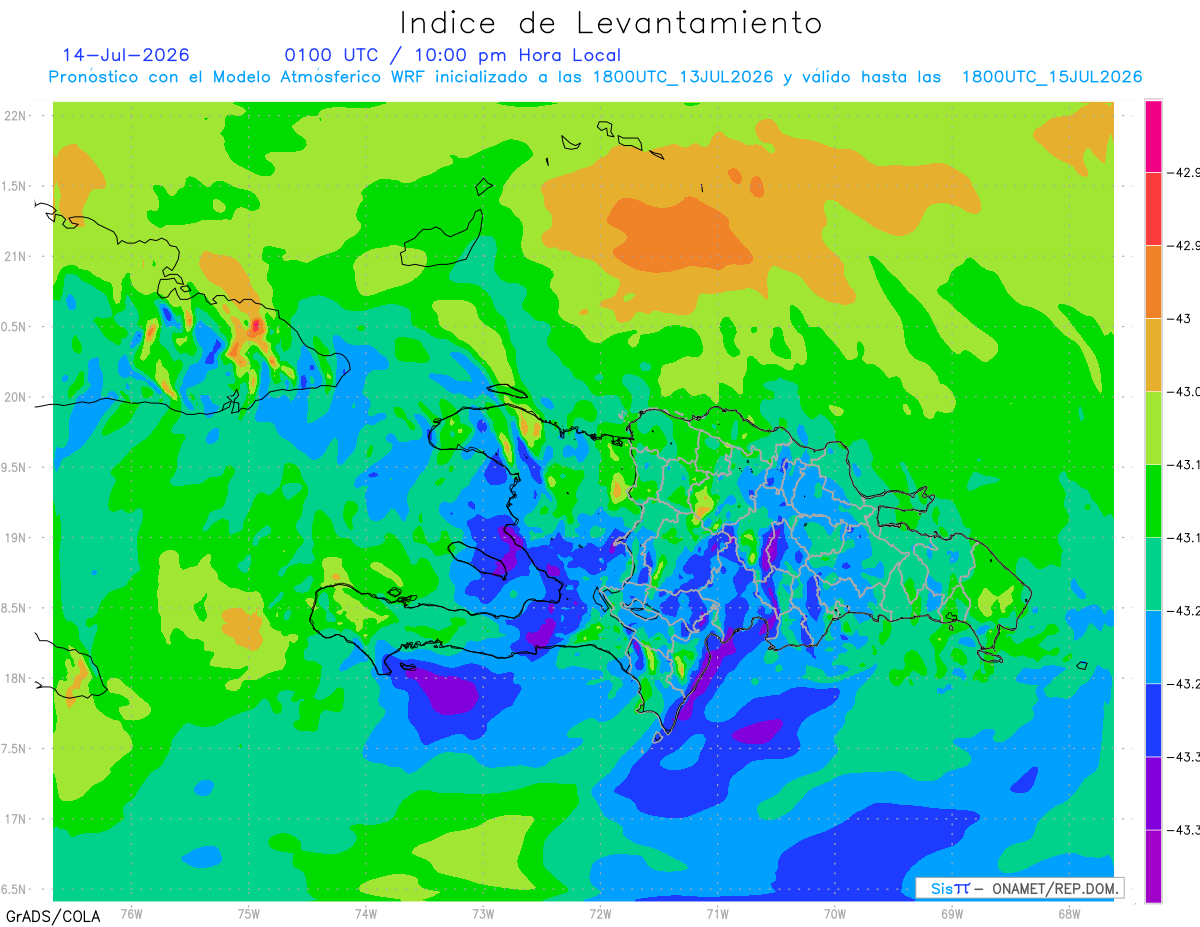Click the title 'Indice de Levantamiento'
The height and width of the screenshot is (927, 1200).
coord(610,23)
